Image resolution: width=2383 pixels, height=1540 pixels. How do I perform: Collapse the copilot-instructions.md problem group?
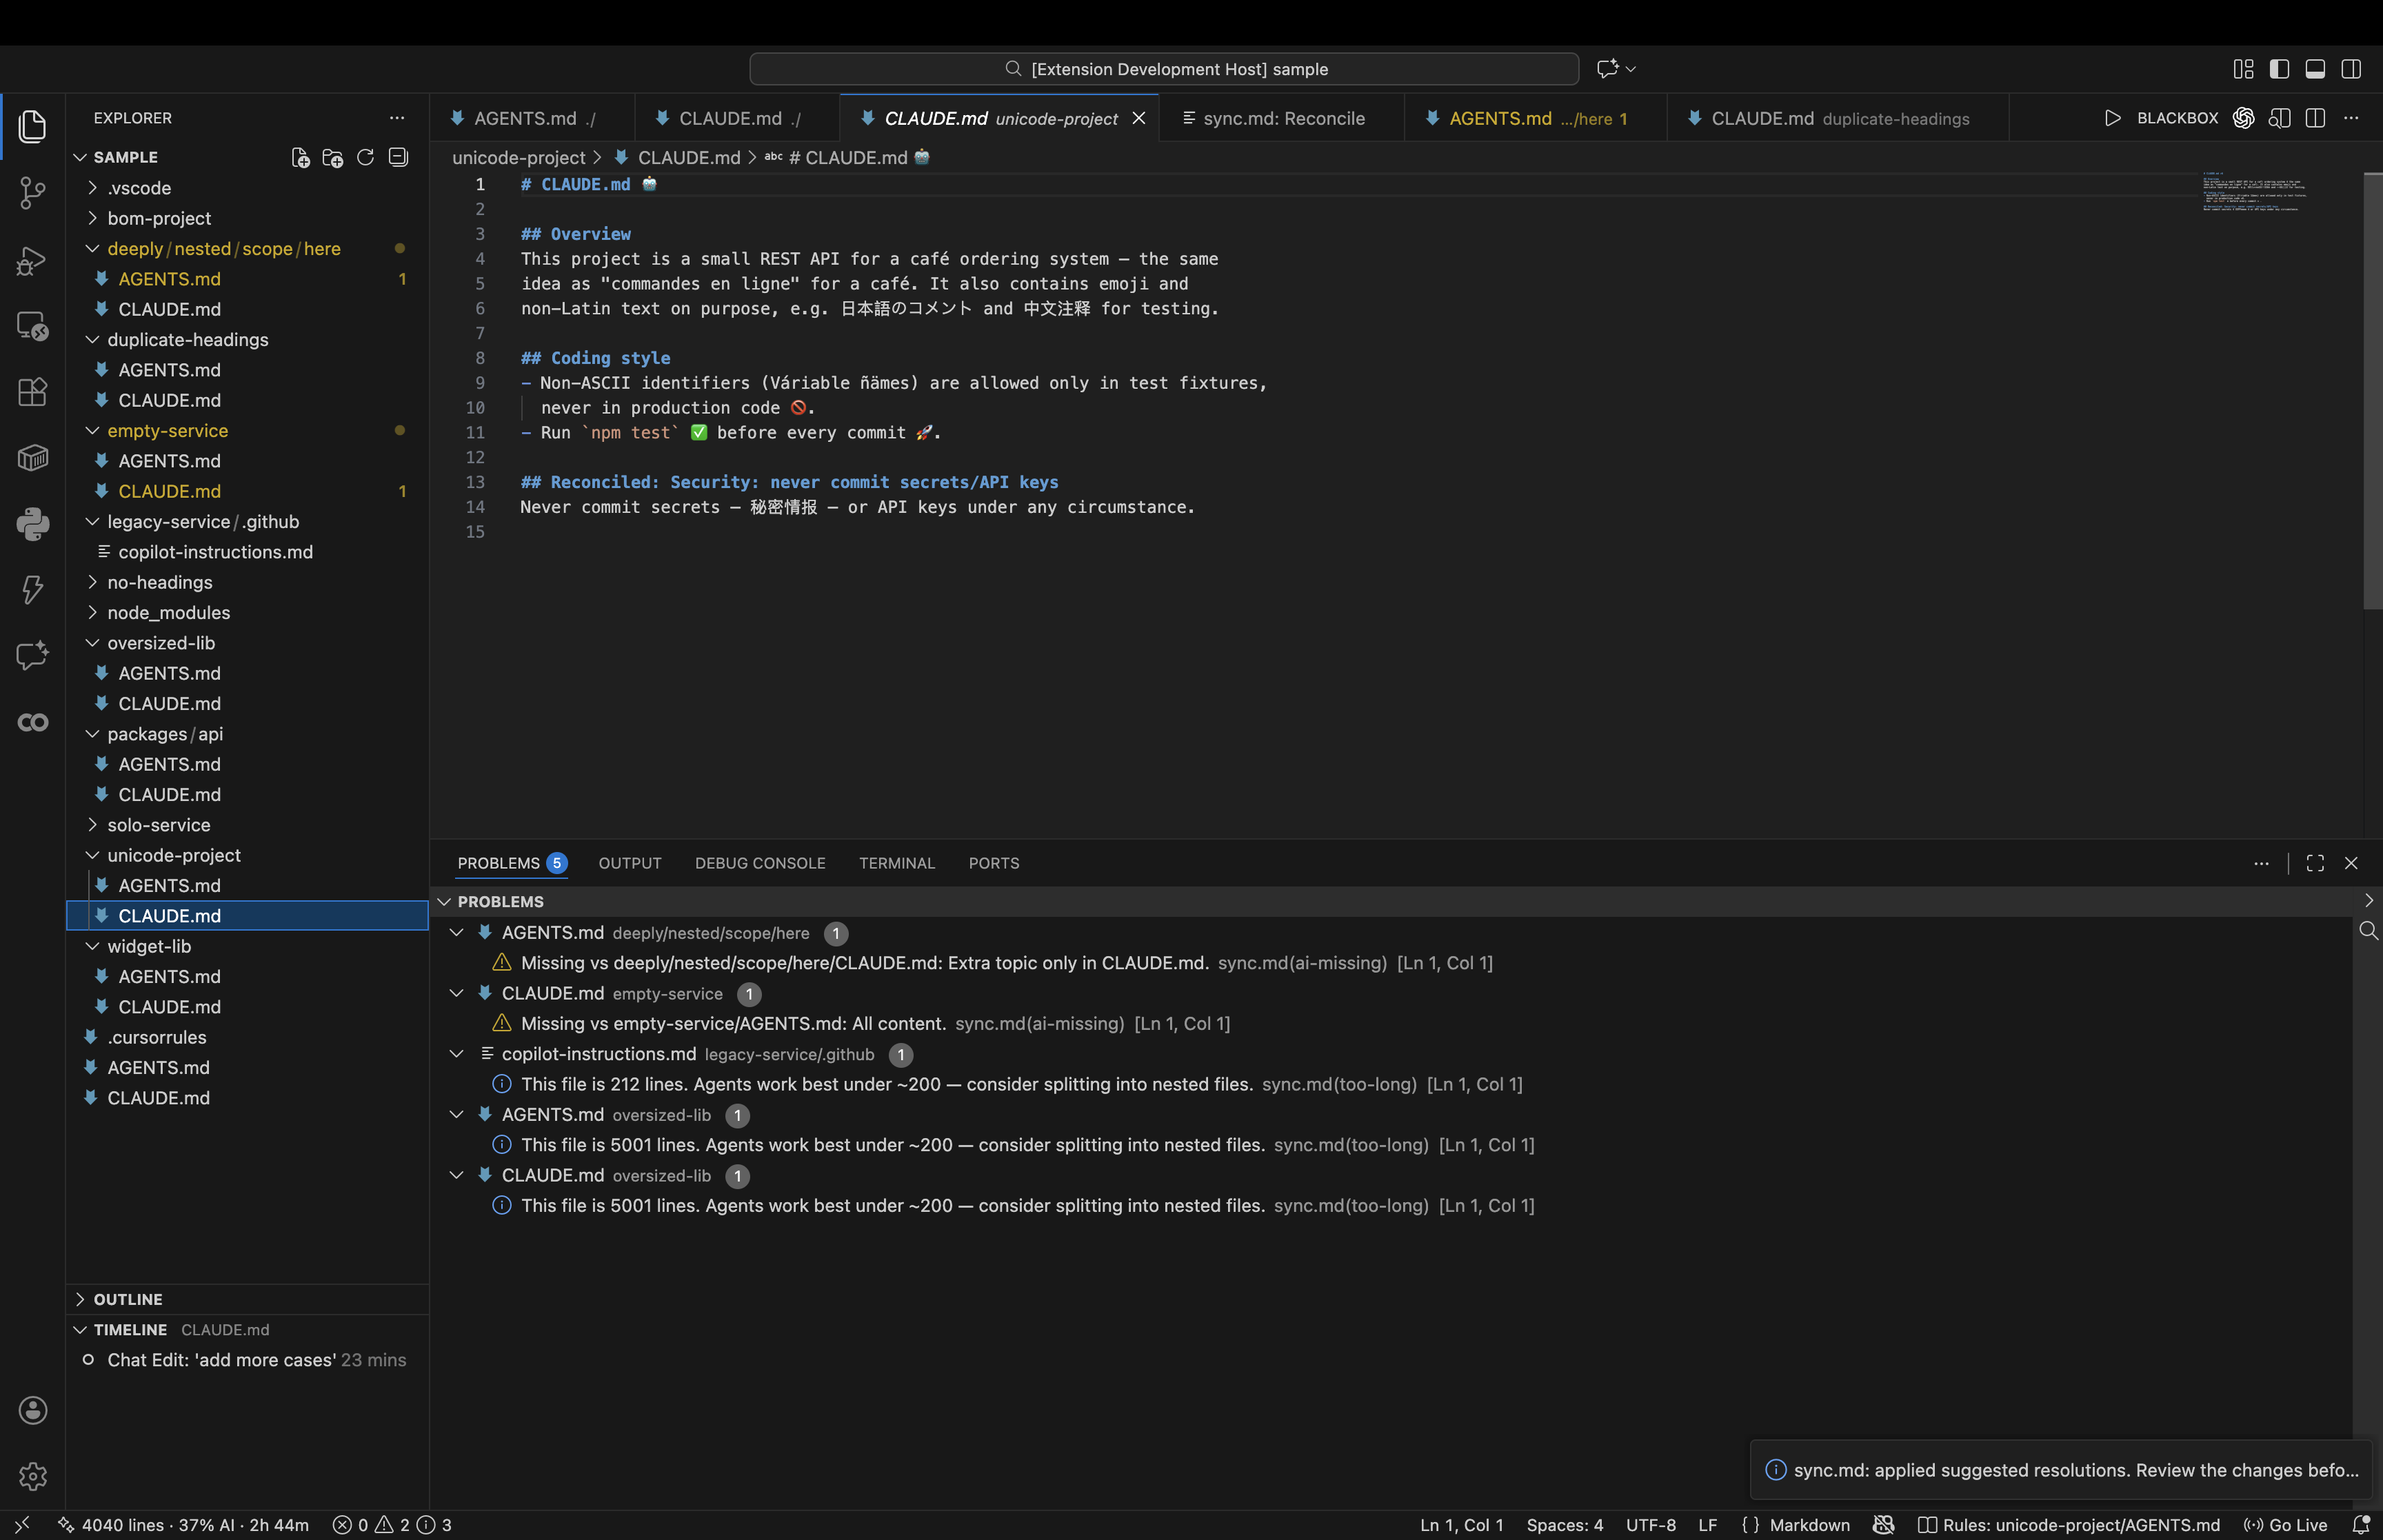pos(457,1054)
